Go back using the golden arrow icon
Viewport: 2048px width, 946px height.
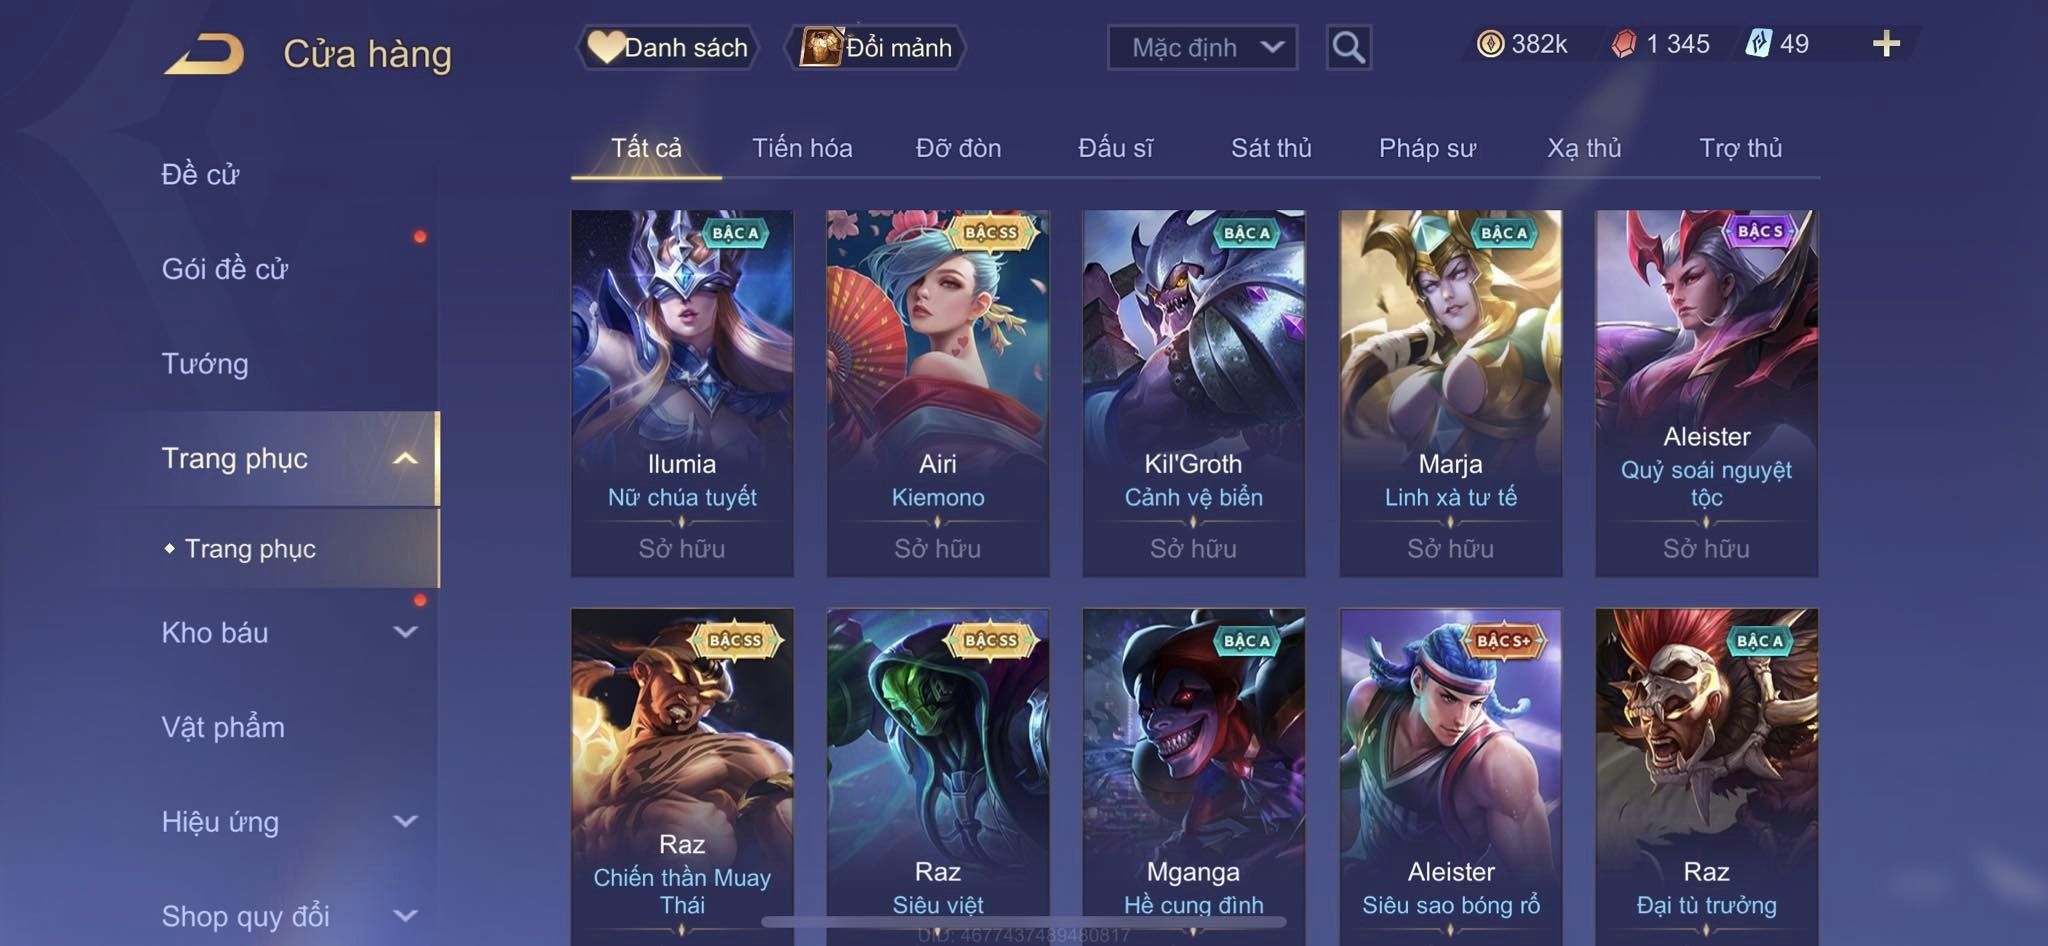point(205,54)
